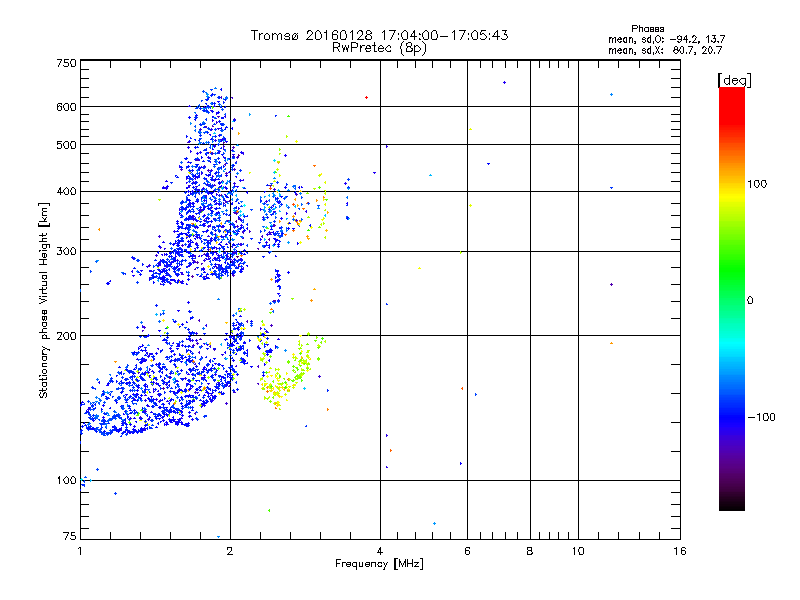
Task: Click the y-axis tick label '500'
Action: (x=66, y=145)
